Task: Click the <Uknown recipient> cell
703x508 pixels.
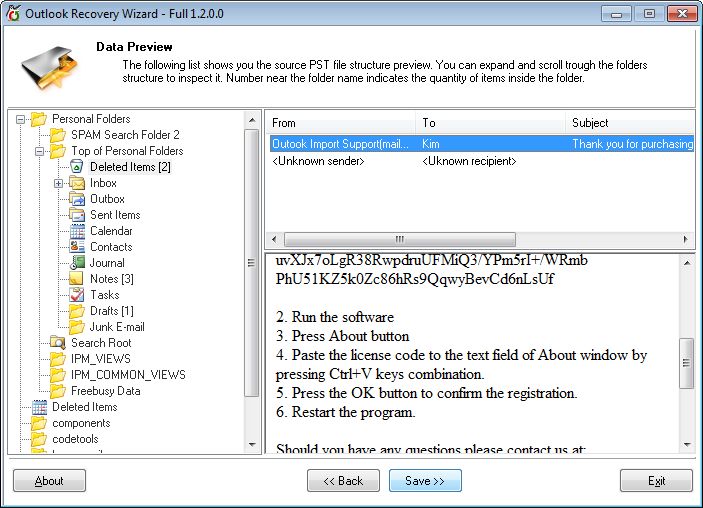Action: 469,161
